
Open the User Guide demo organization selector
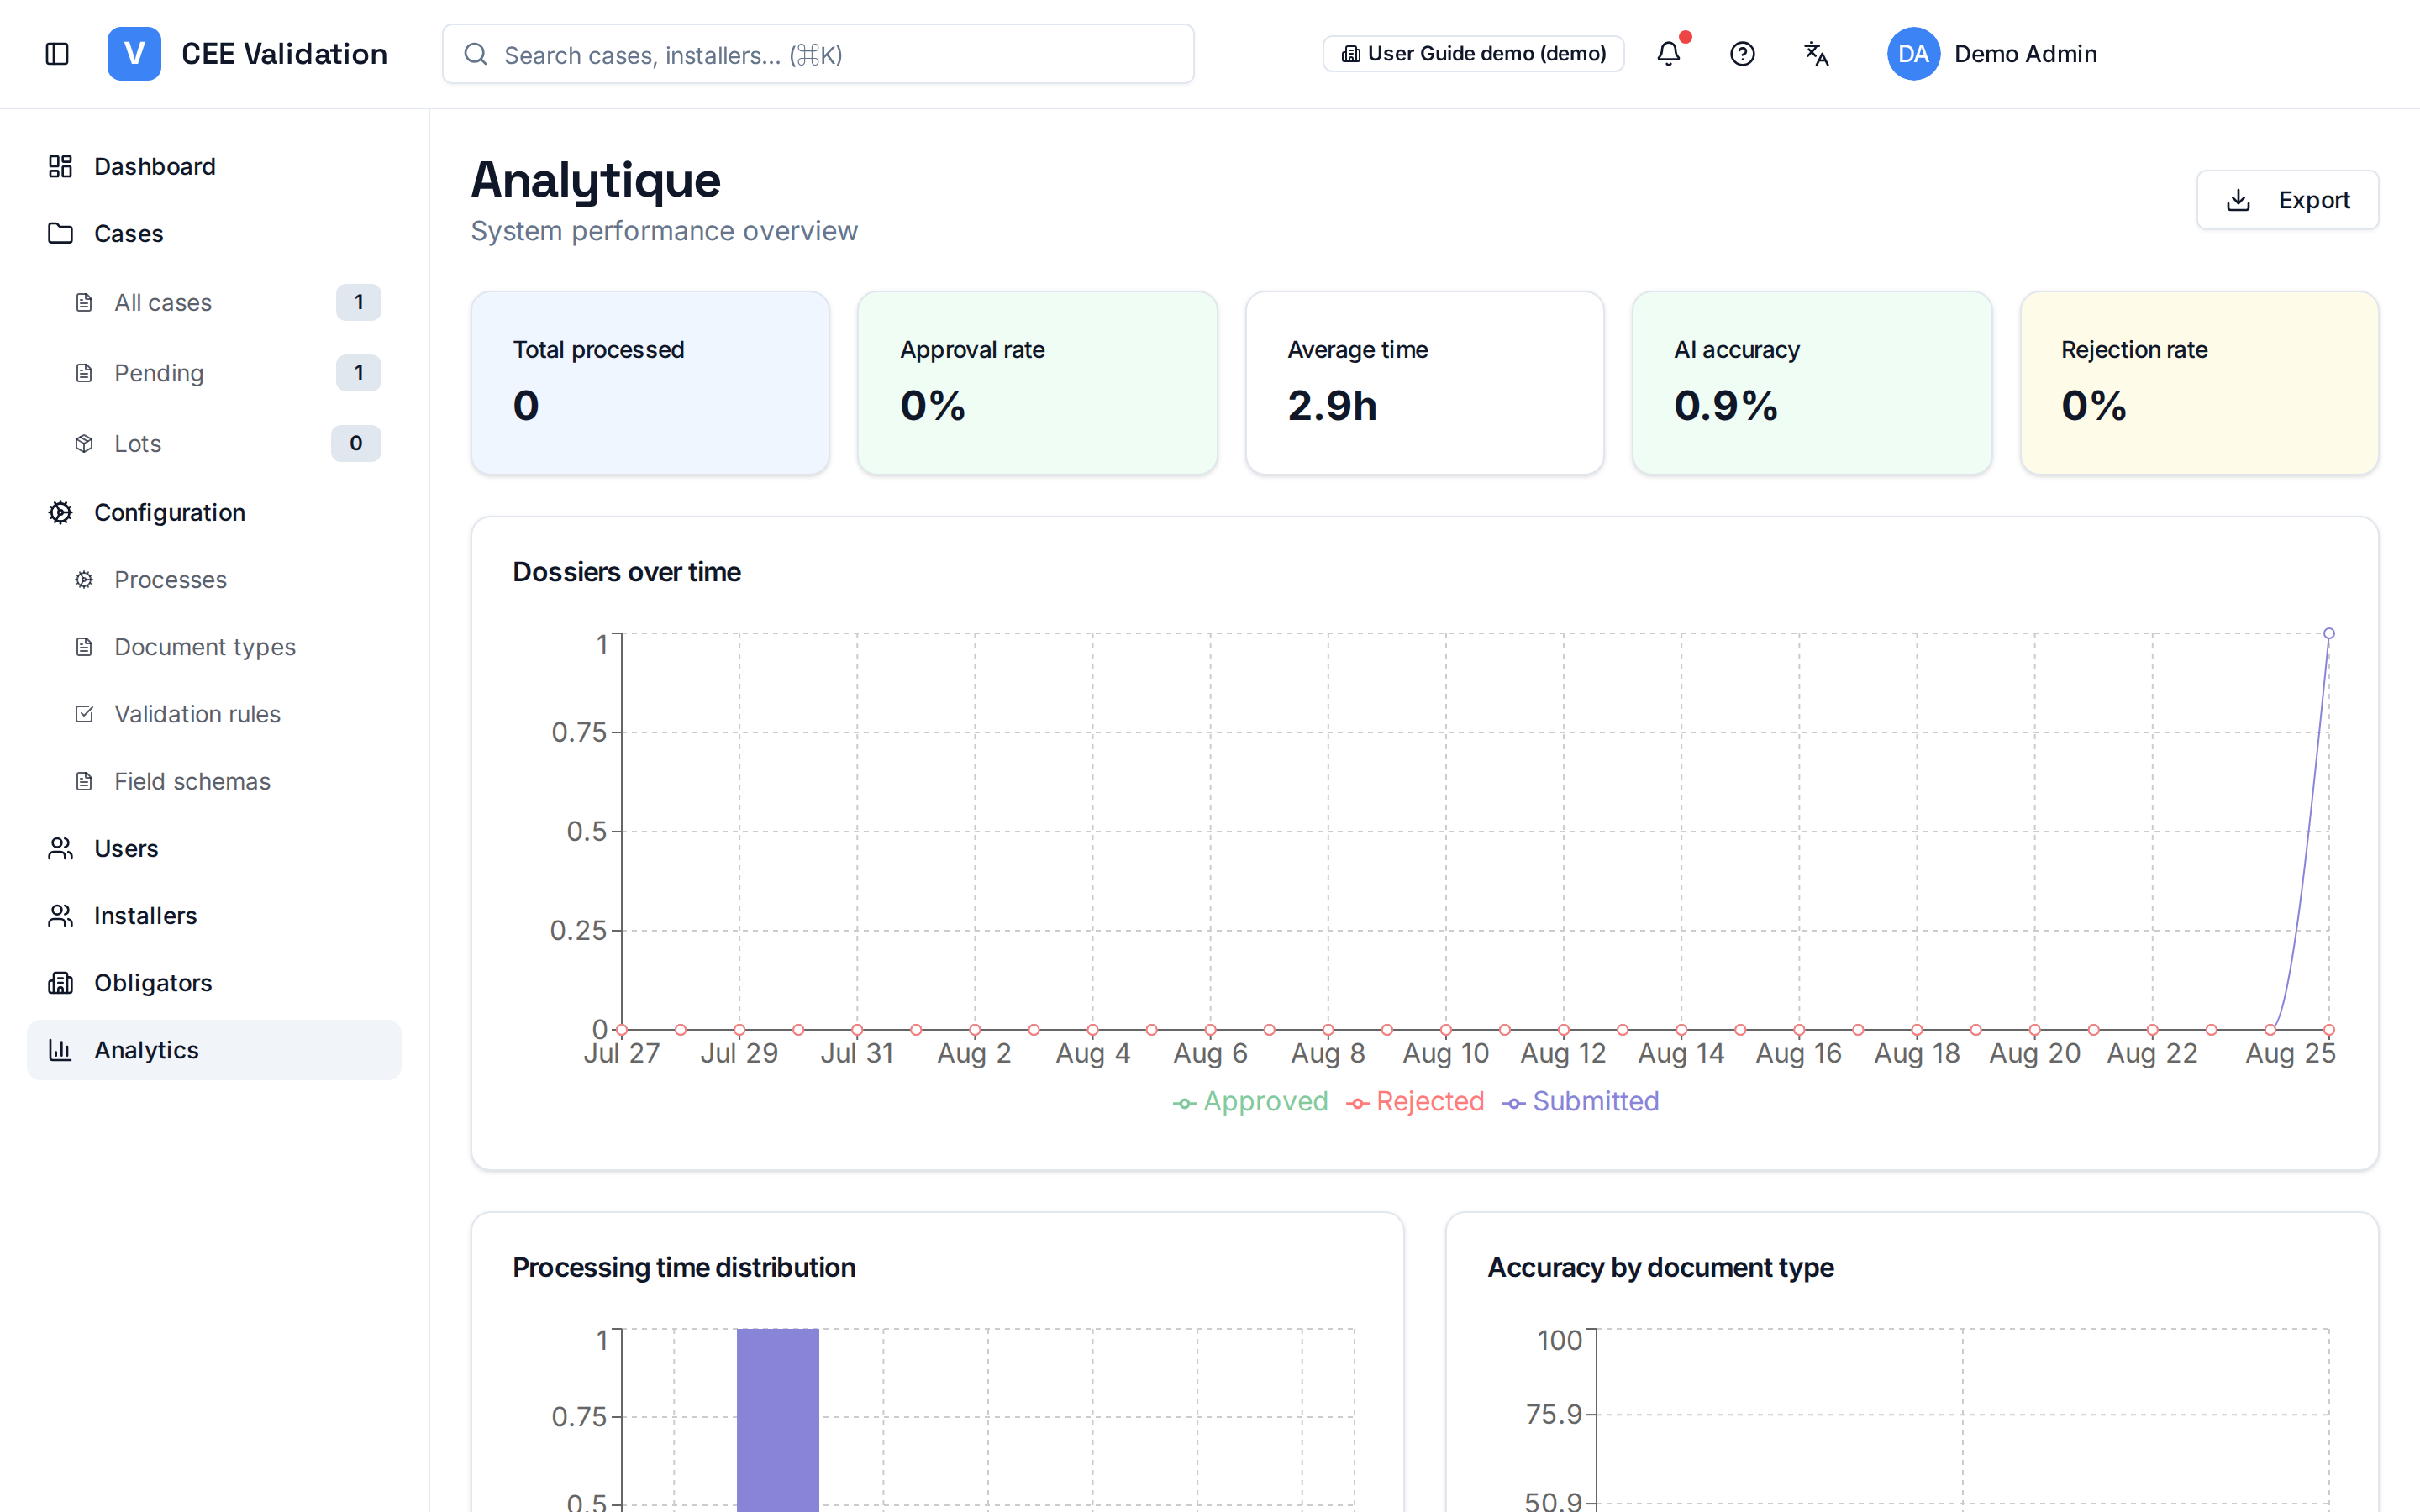[1473, 54]
